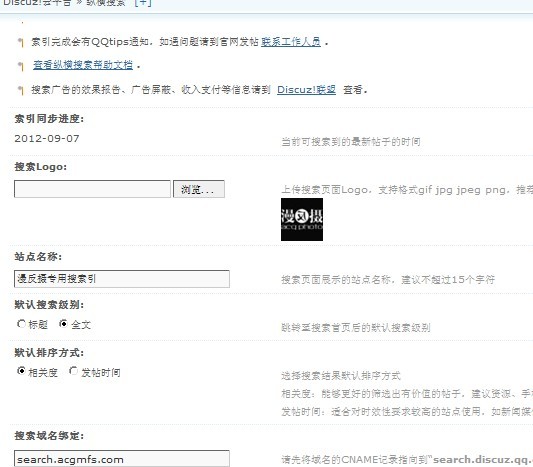The height and width of the screenshot is (467, 533).
Task: Select the 全文 search level radio
Action: coord(63,324)
